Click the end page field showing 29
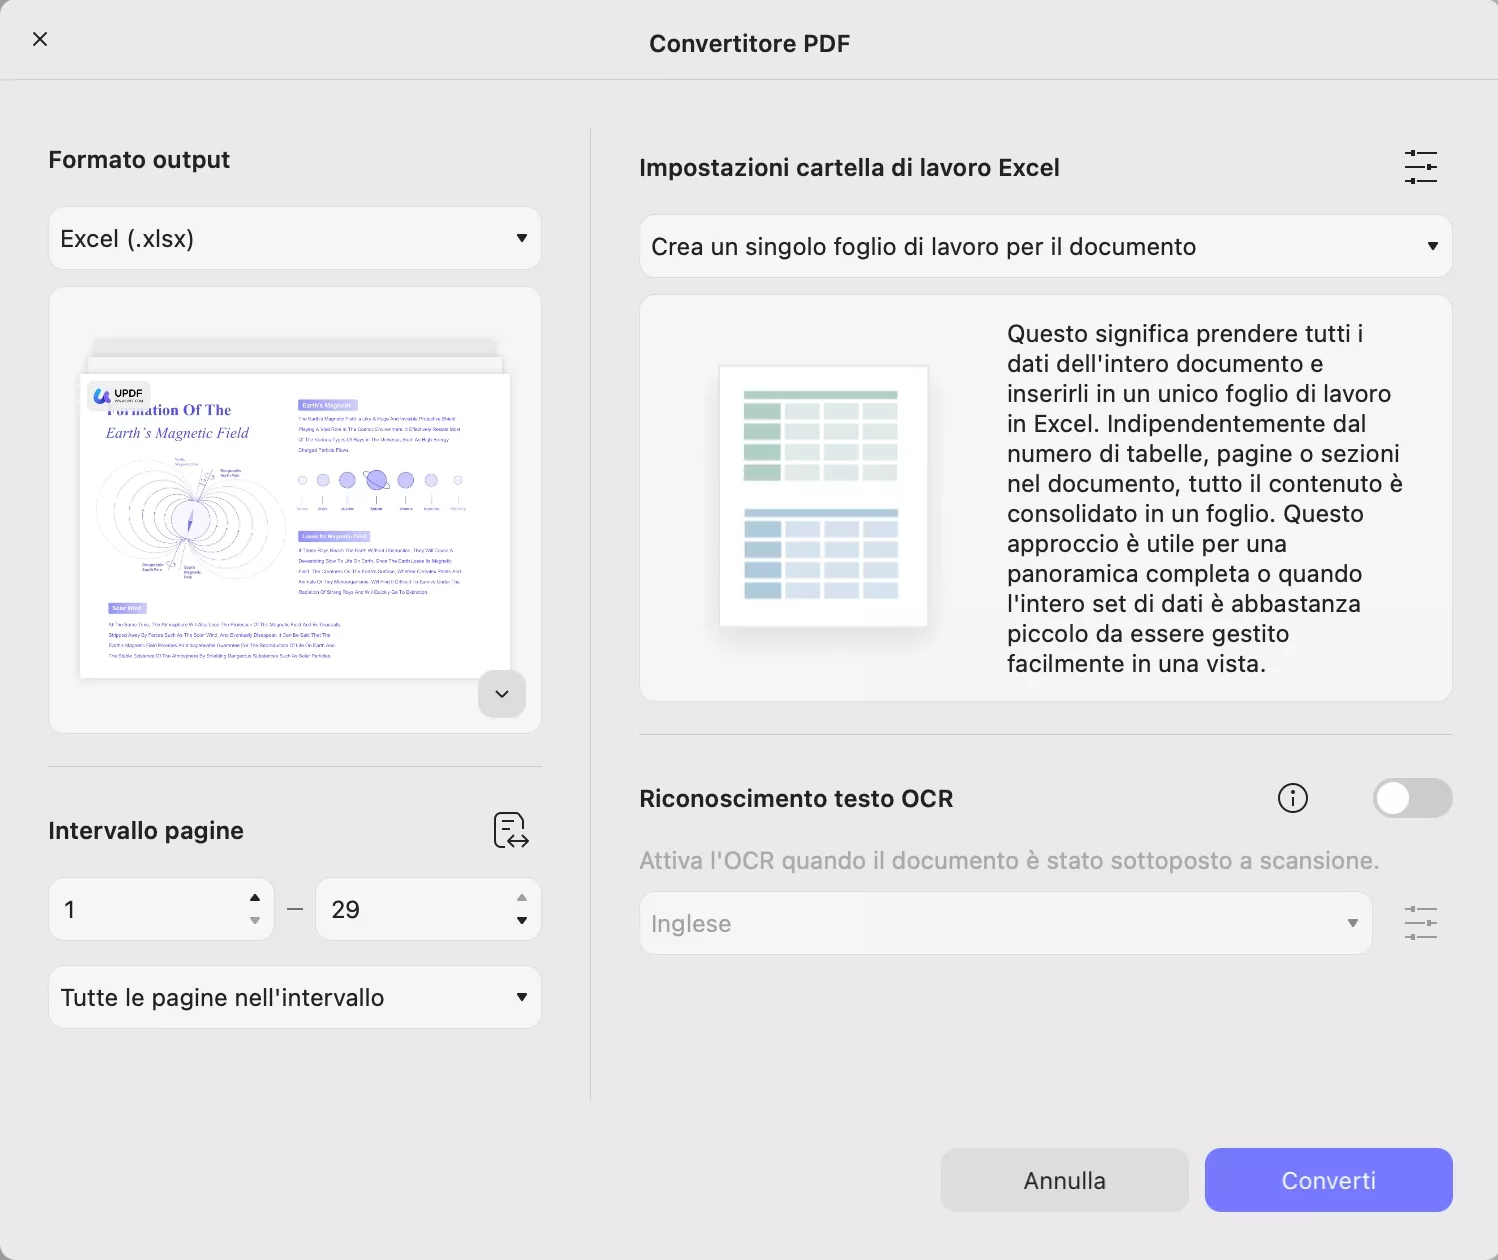The width and height of the screenshot is (1498, 1260). [410, 909]
